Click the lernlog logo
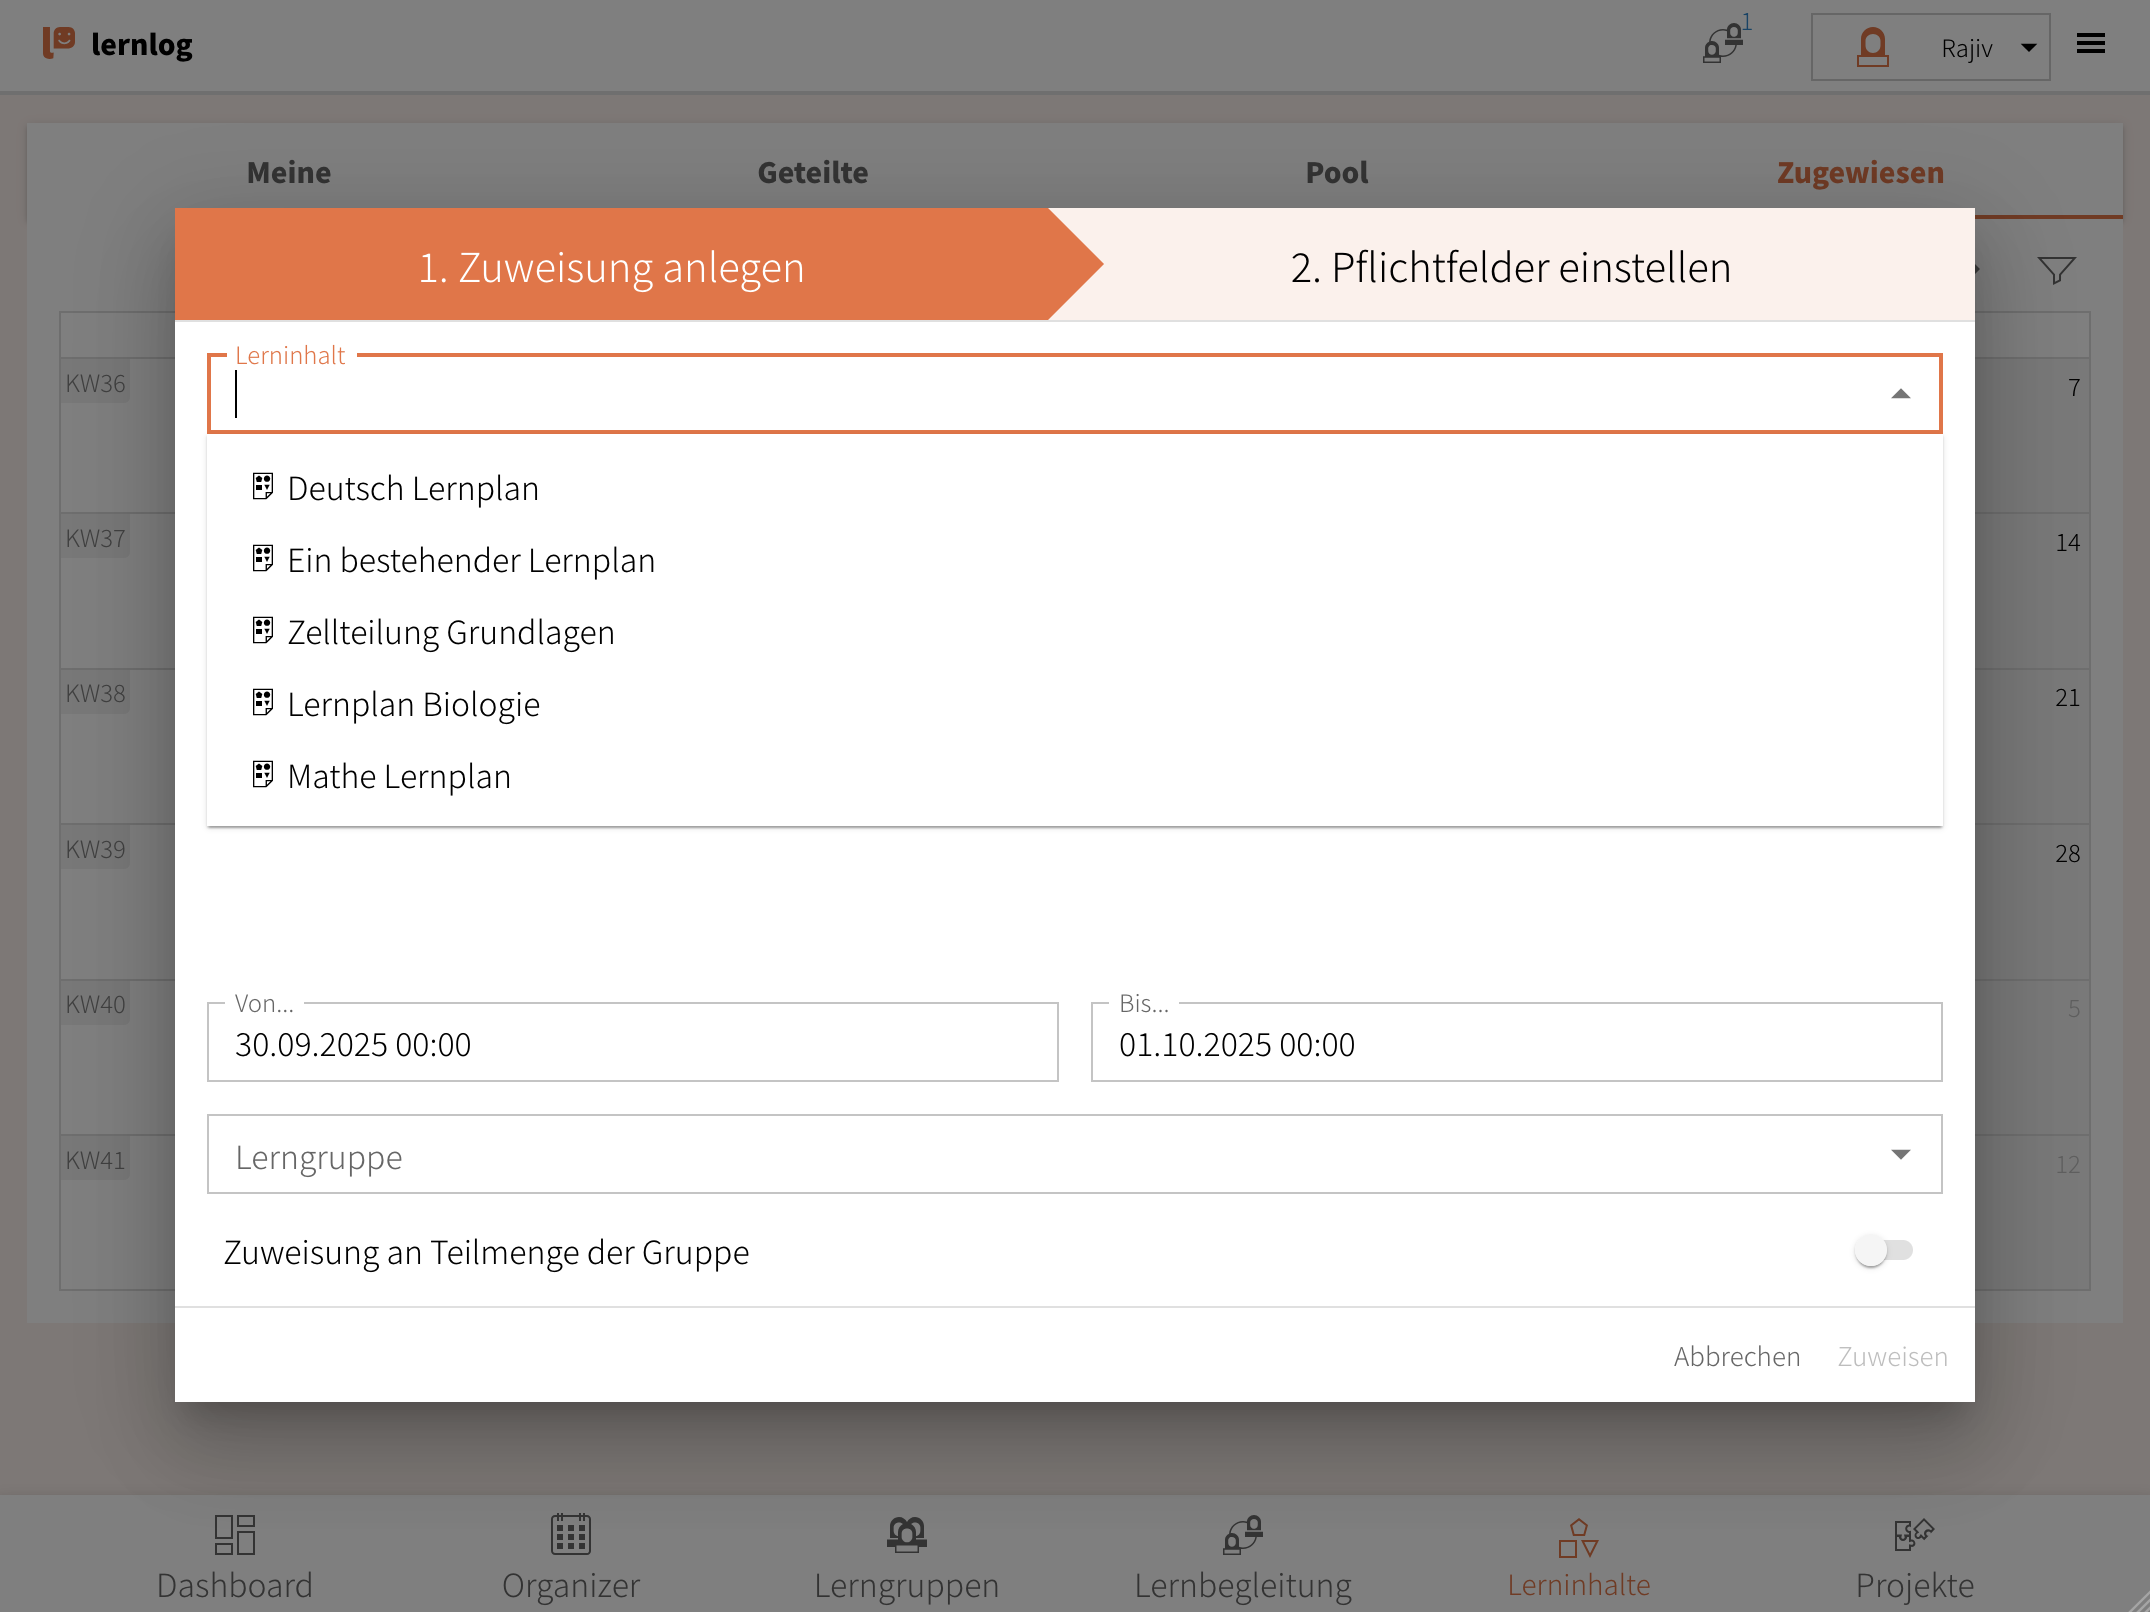 [x=119, y=44]
